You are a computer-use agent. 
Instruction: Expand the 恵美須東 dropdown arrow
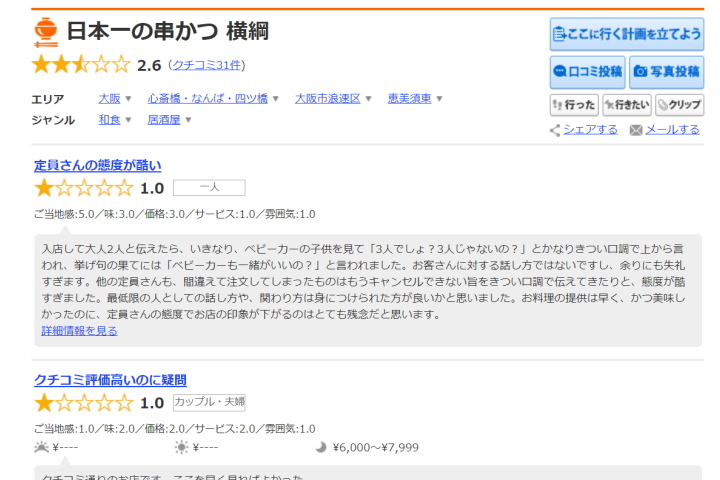pyautogui.click(x=439, y=99)
